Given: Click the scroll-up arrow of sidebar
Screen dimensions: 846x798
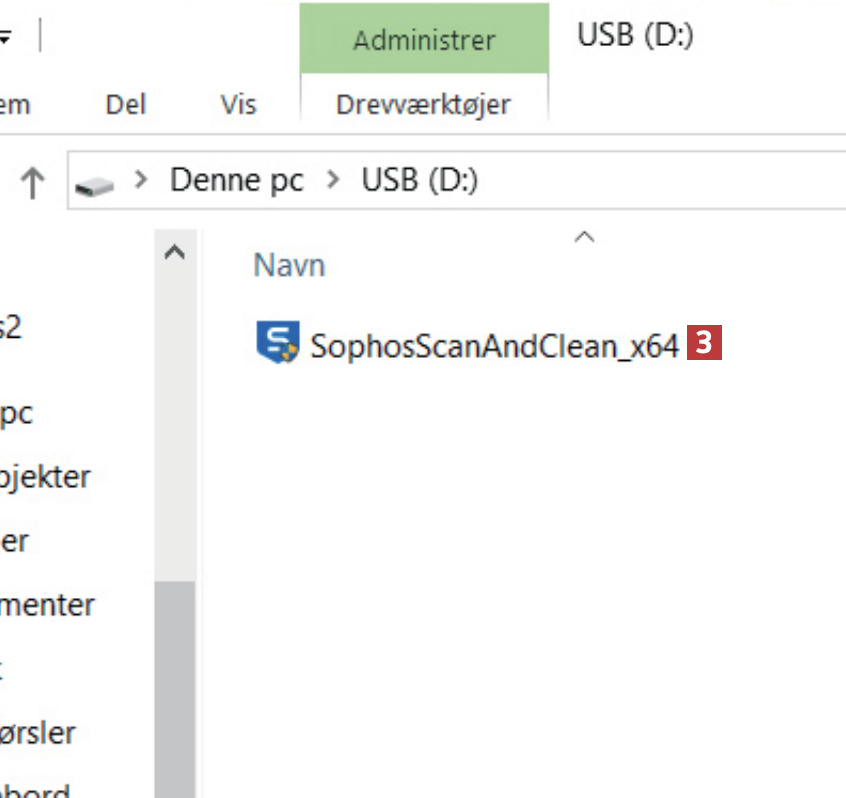Looking at the screenshot, I should point(175,252).
